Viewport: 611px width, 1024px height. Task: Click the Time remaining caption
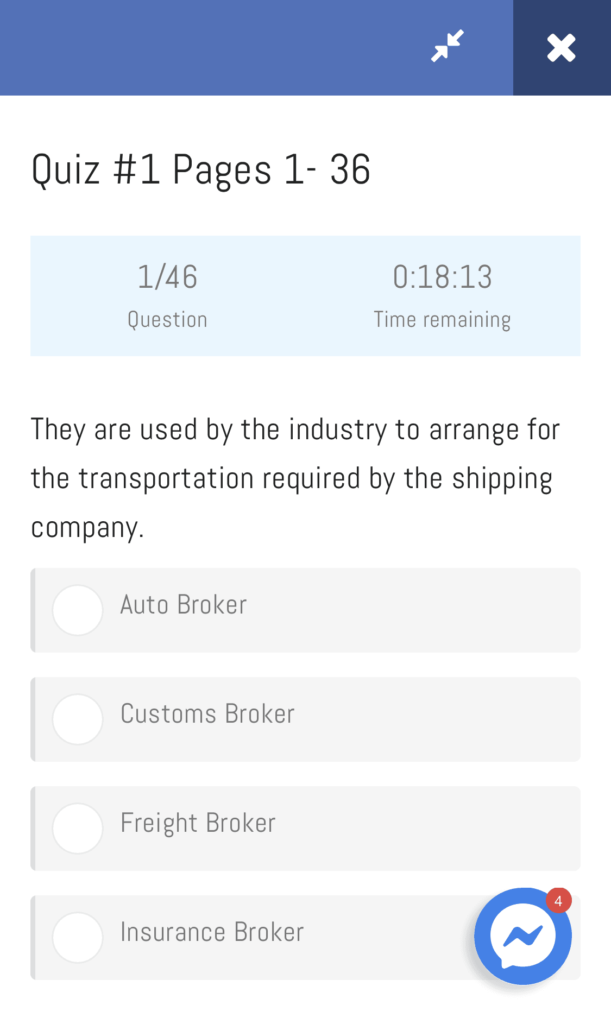pyautogui.click(x=442, y=320)
